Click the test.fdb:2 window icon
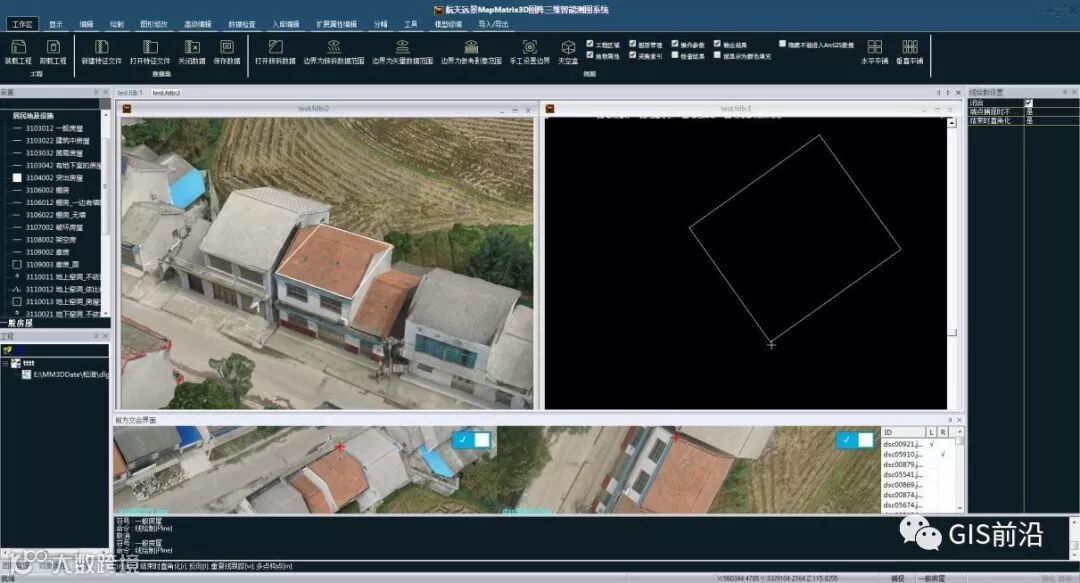Image resolution: width=1080 pixels, height=583 pixels. coord(127,108)
